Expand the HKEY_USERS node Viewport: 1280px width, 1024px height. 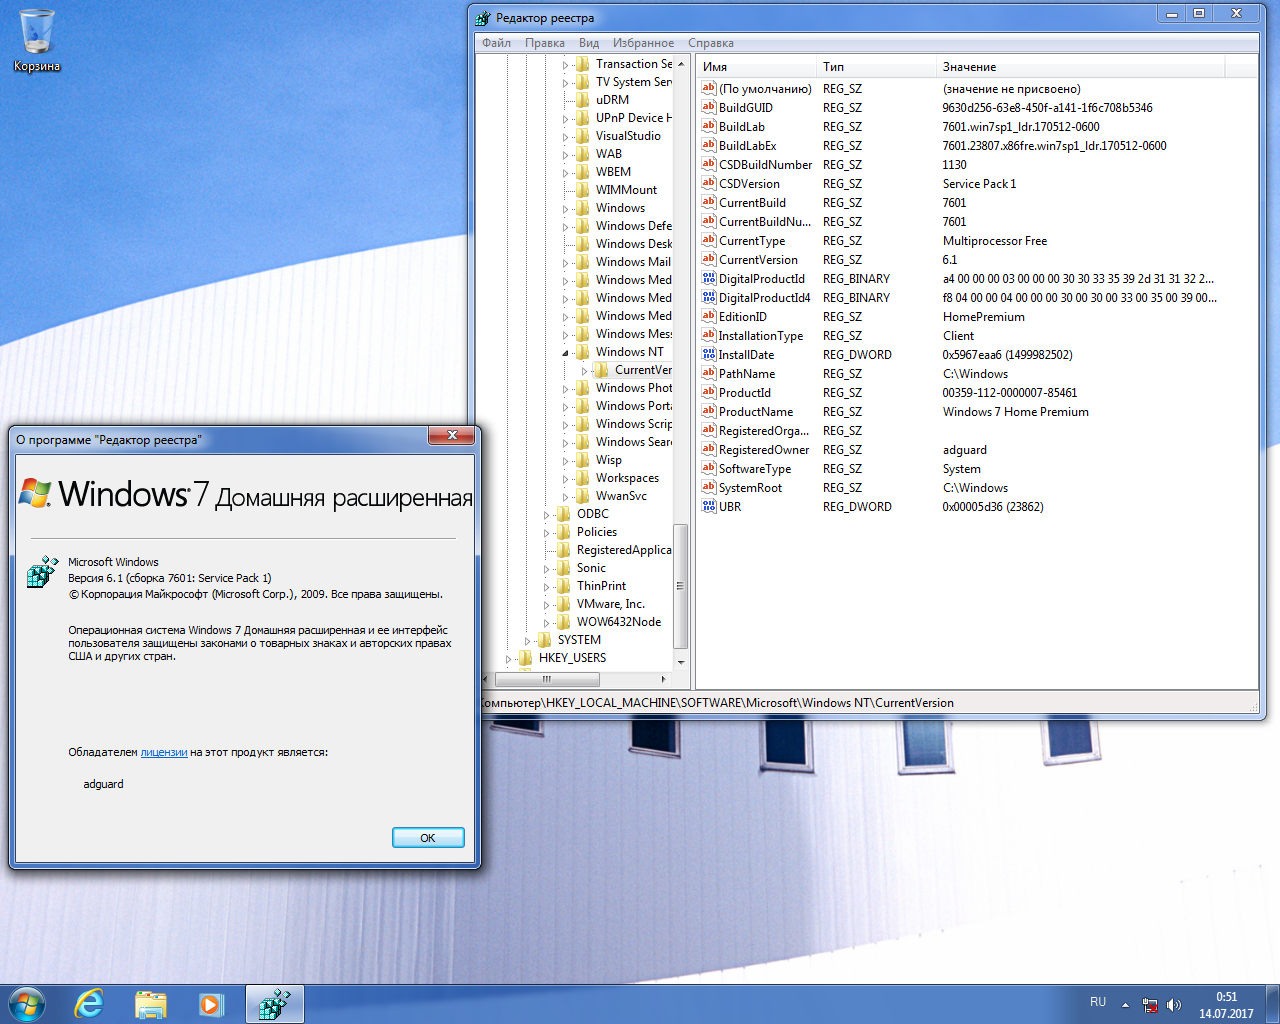tap(508, 659)
